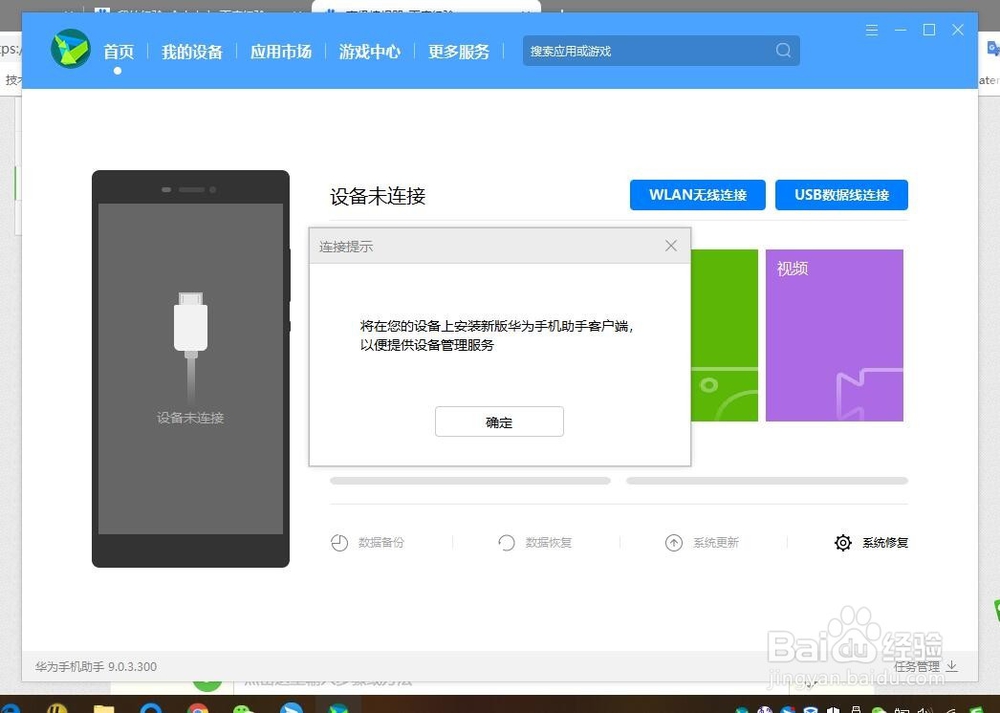Viewport: 1000px width, 713px height.
Task: Open WeChat icon in taskbar
Action: point(244,708)
